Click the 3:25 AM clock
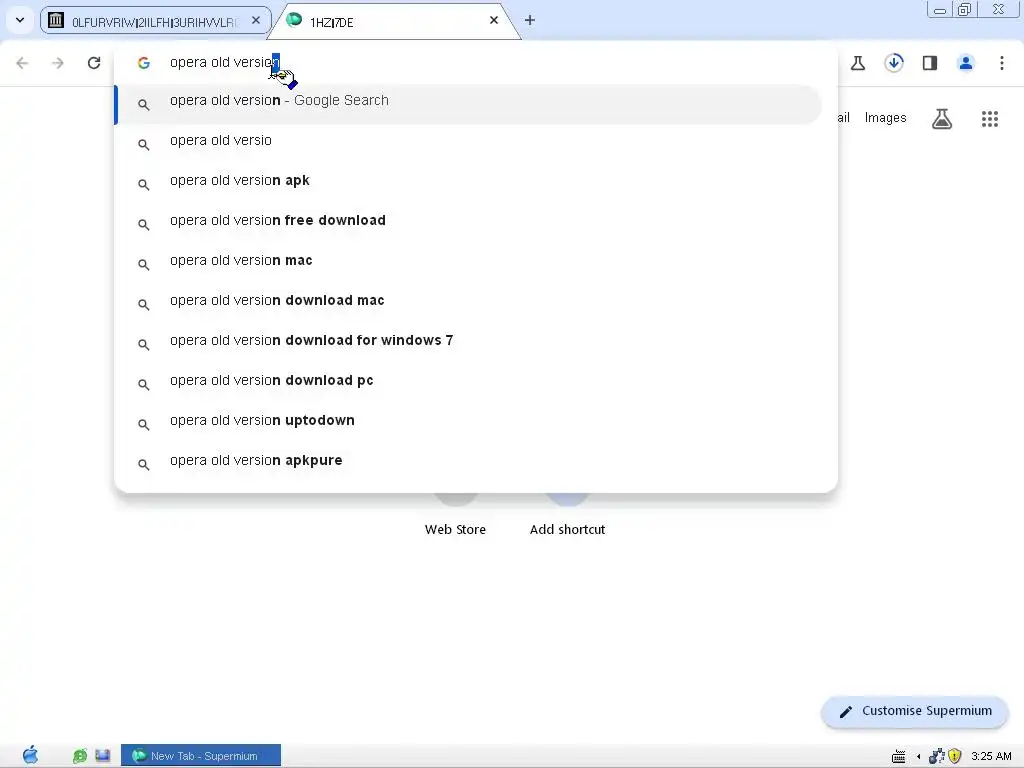This screenshot has height=768, width=1024. click(x=991, y=756)
